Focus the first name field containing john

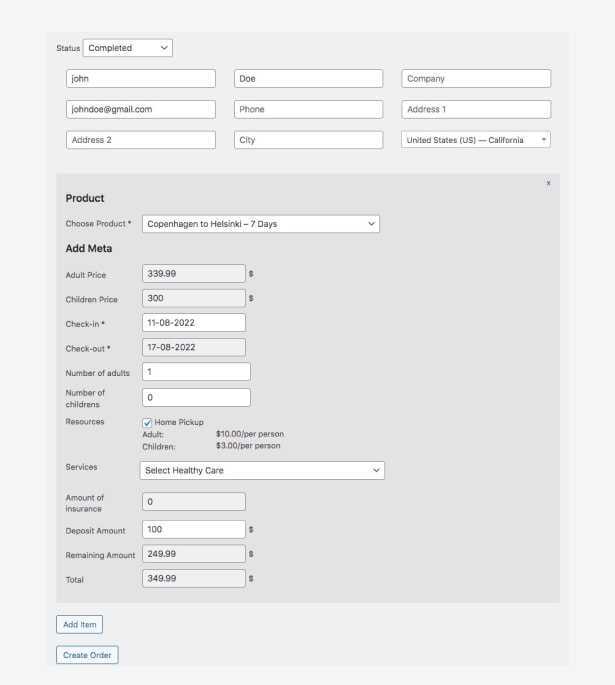[x=141, y=79]
